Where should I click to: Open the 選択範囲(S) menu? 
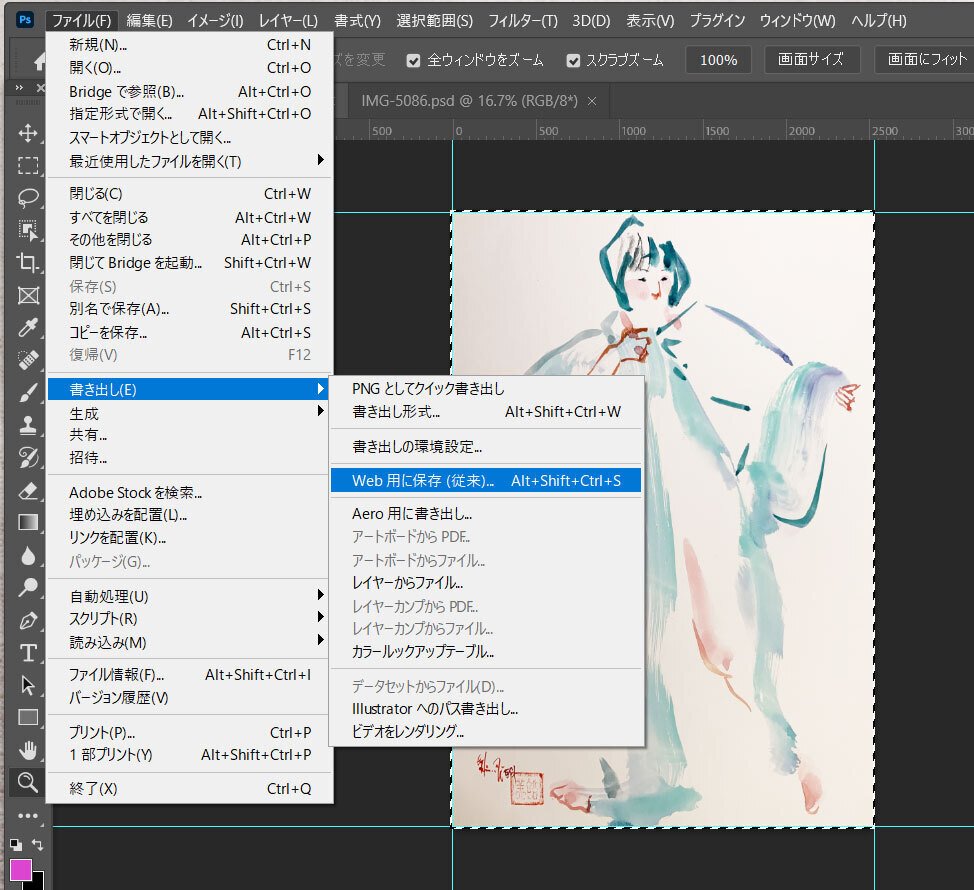click(435, 20)
